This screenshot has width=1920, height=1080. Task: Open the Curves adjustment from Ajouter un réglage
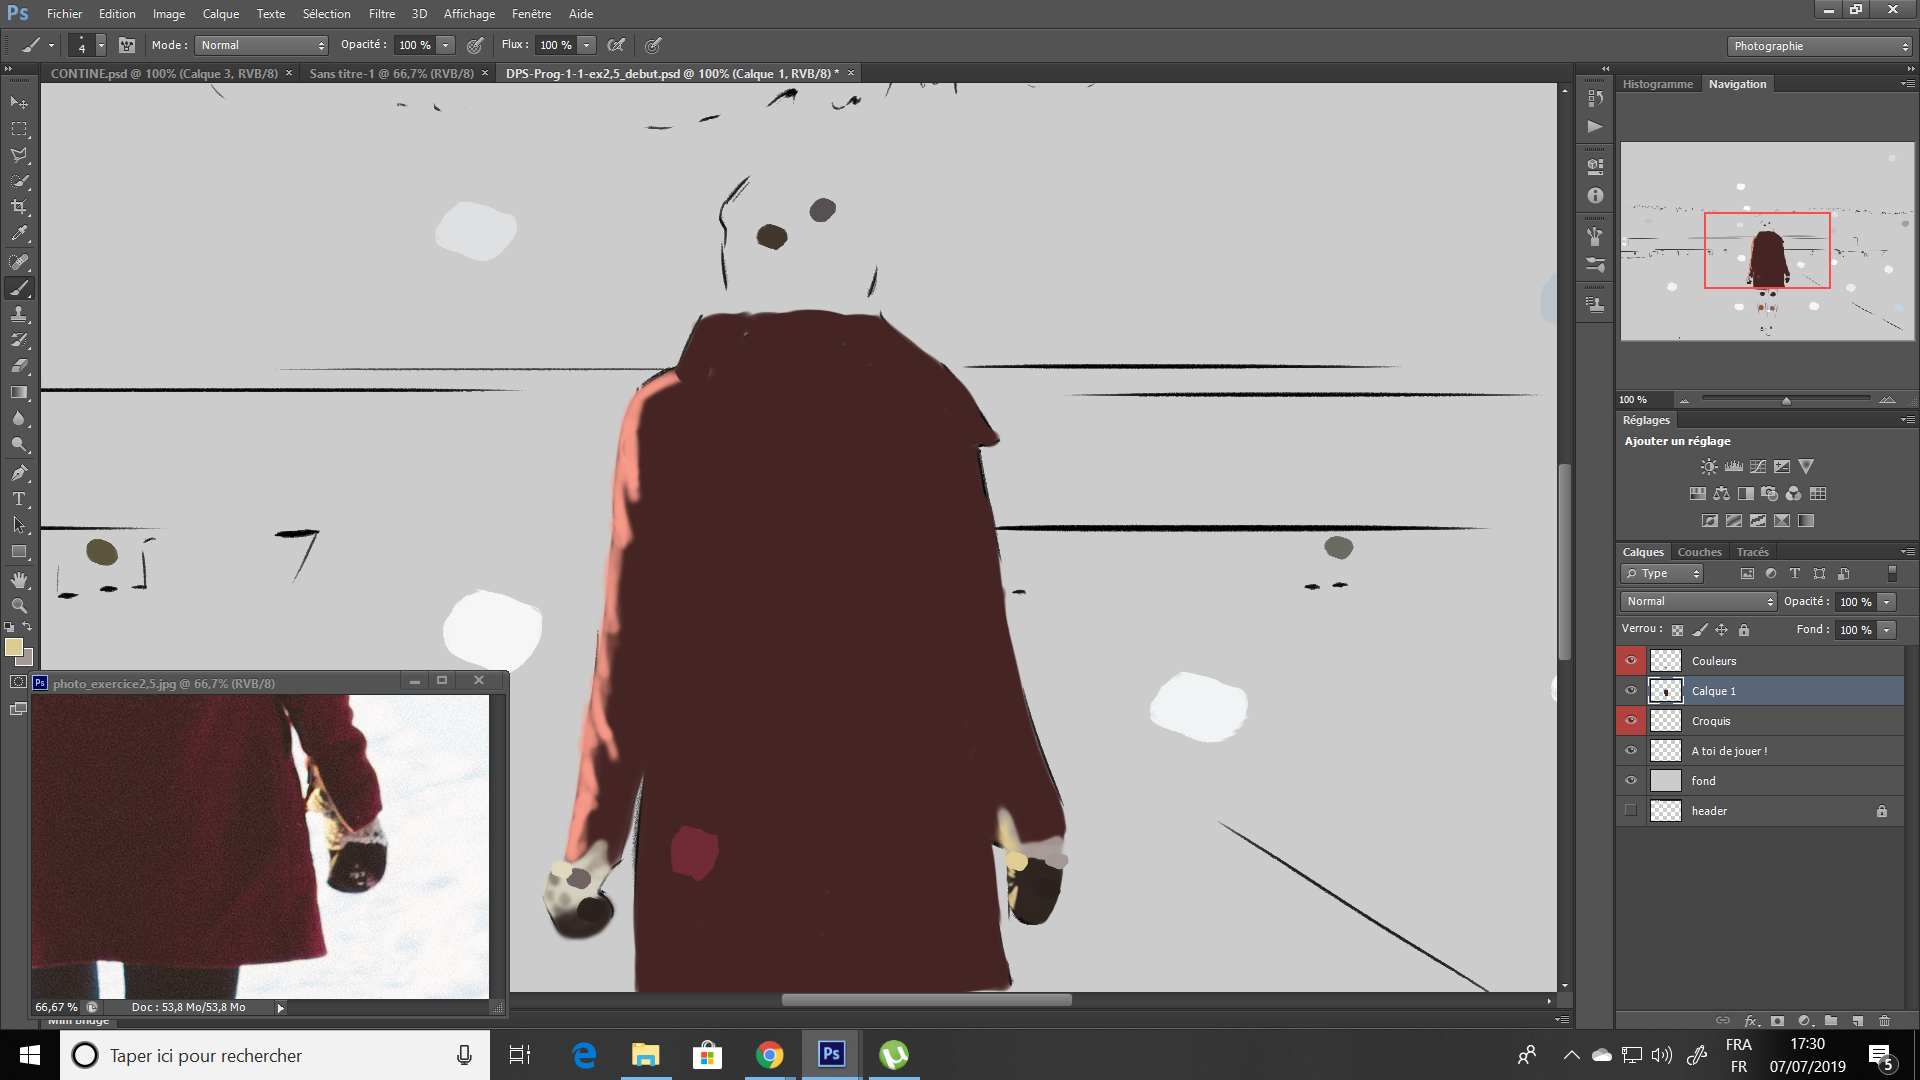[1757, 466]
